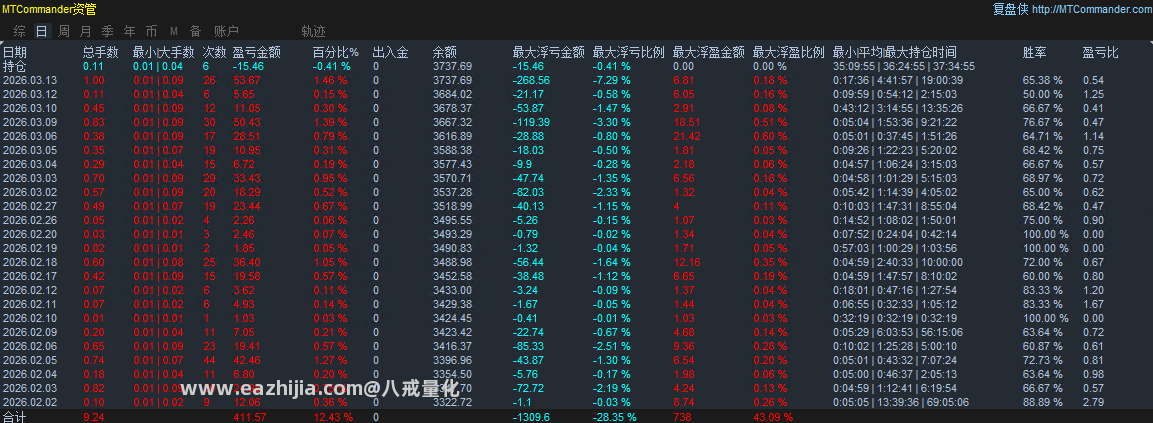
Task: Select the 持仓 open positions row label
Action: coord(15,66)
